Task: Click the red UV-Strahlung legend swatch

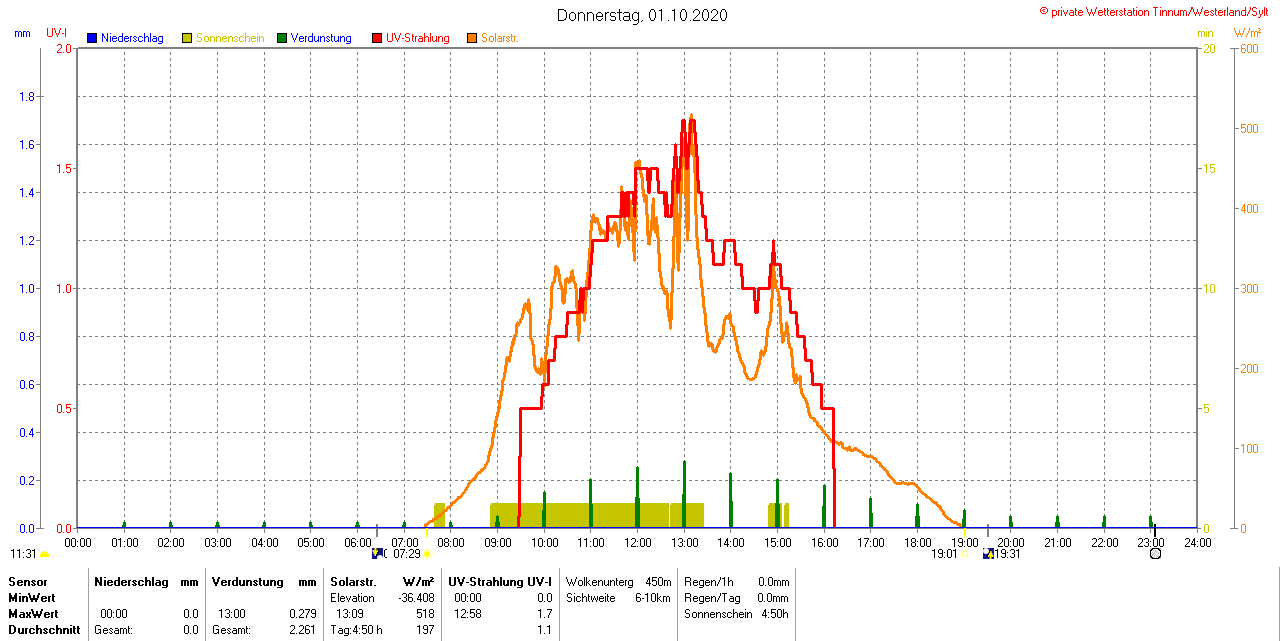Action: point(377,38)
